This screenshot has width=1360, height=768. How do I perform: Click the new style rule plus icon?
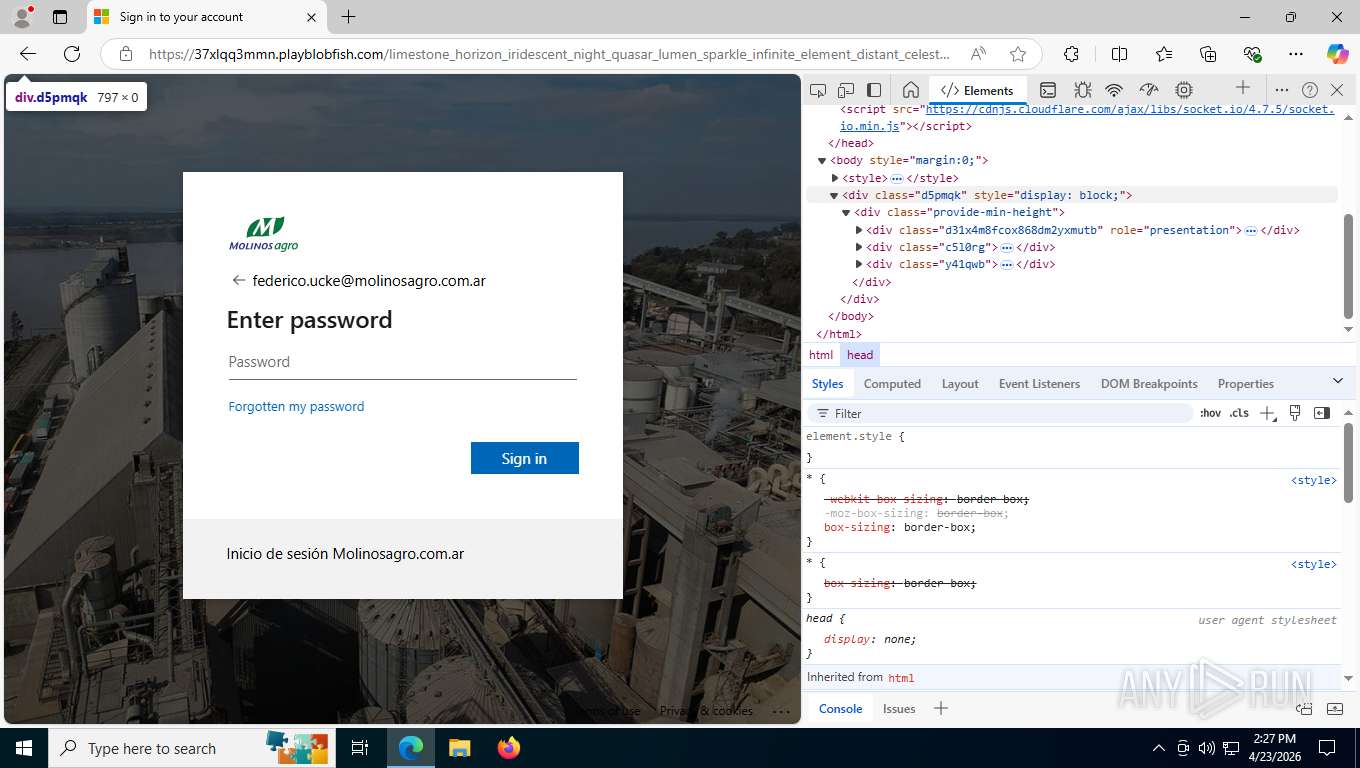[1268, 413]
